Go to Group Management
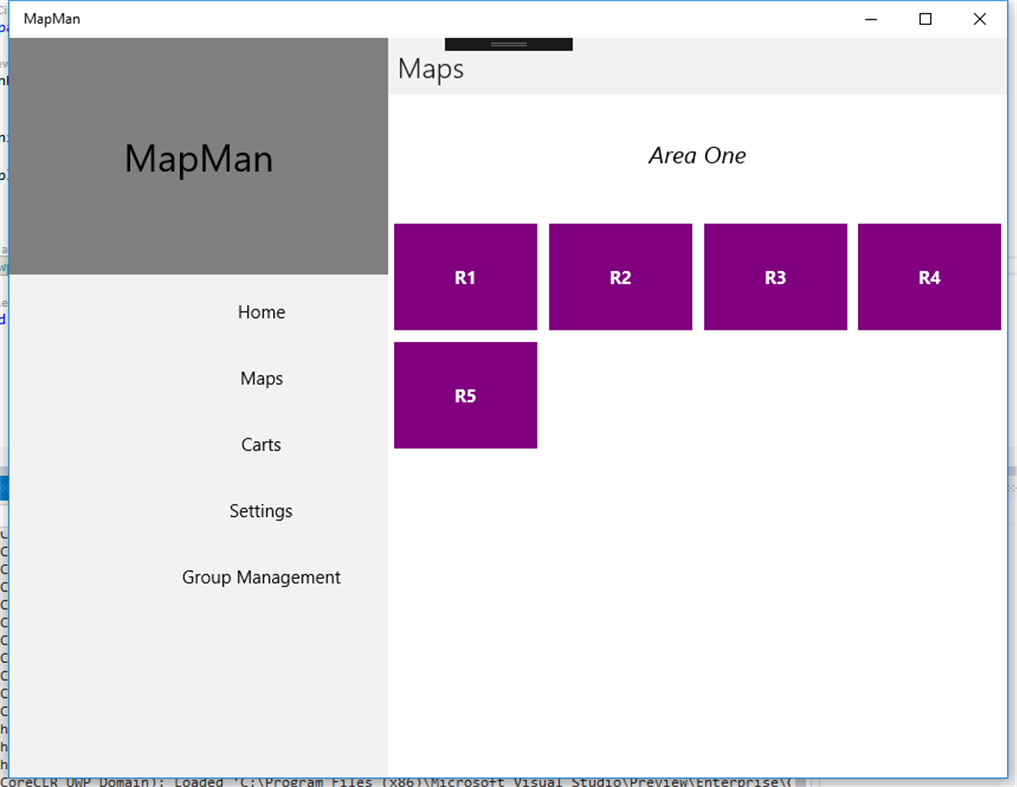1017x787 pixels. pos(261,577)
